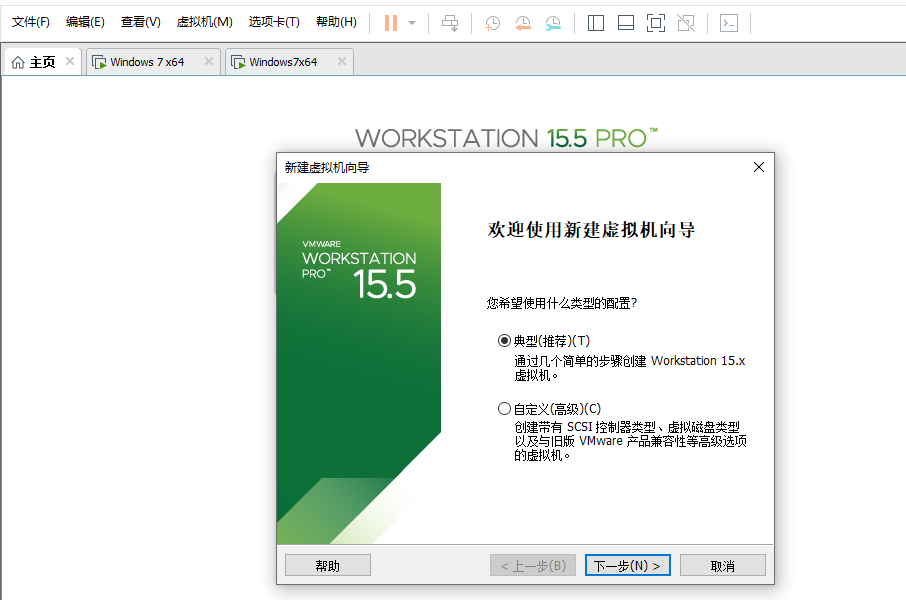The height and width of the screenshot is (600, 906).
Task: Open the power options dropdown arrow
Action: pyautogui.click(x=412, y=23)
